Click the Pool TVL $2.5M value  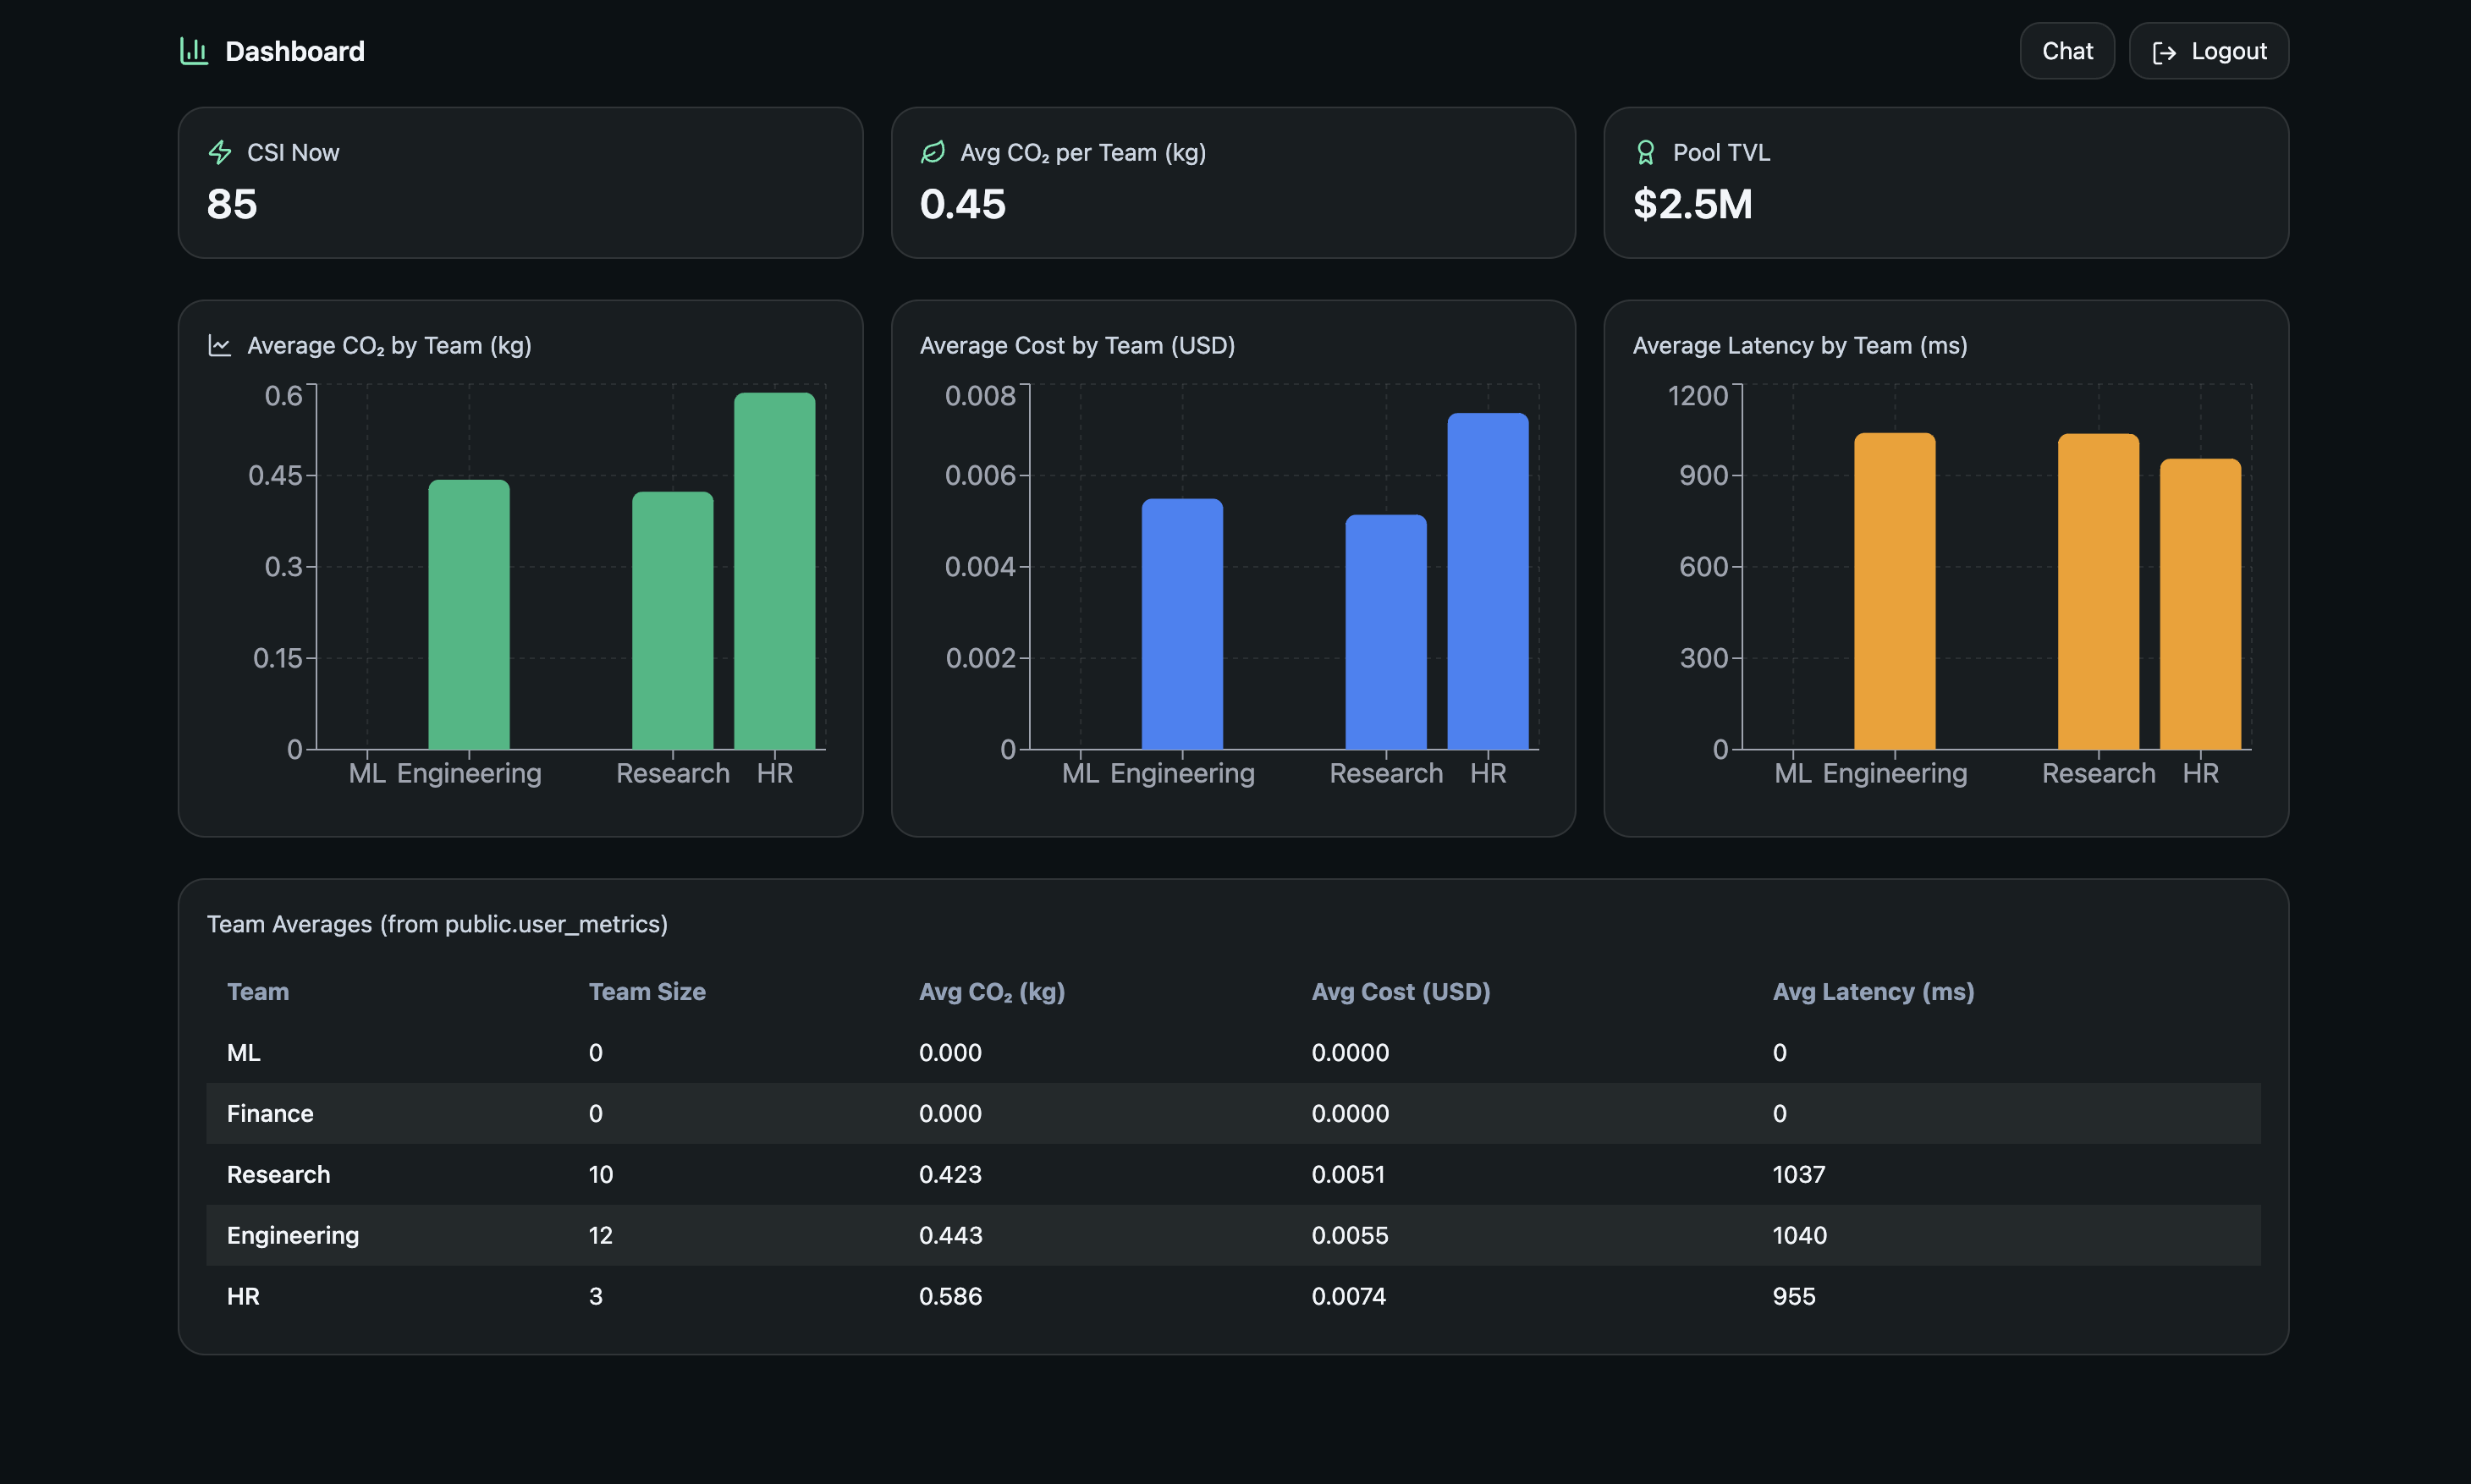[1692, 204]
